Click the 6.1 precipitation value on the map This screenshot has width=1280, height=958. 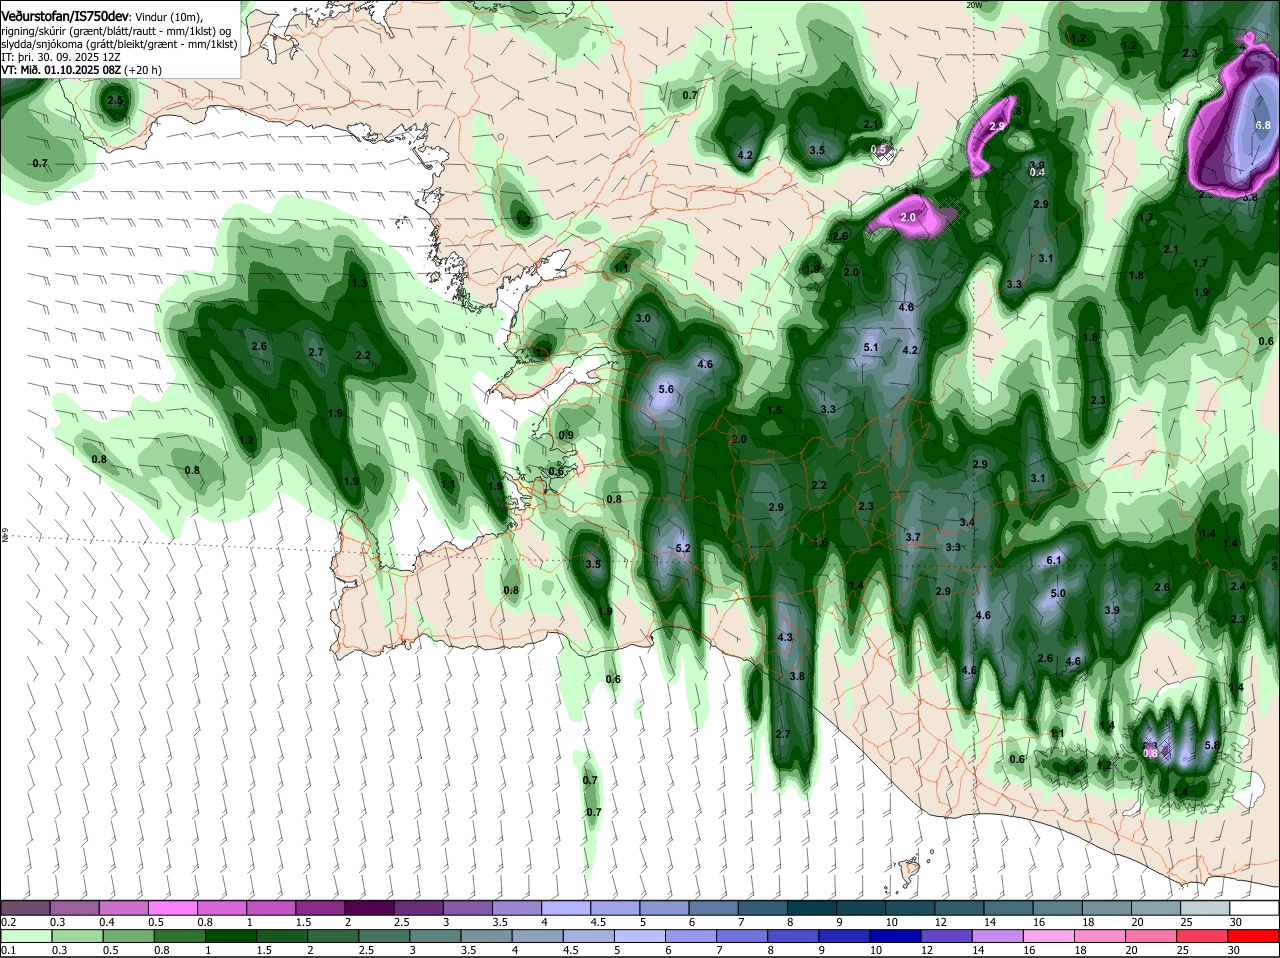pos(1053,561)
